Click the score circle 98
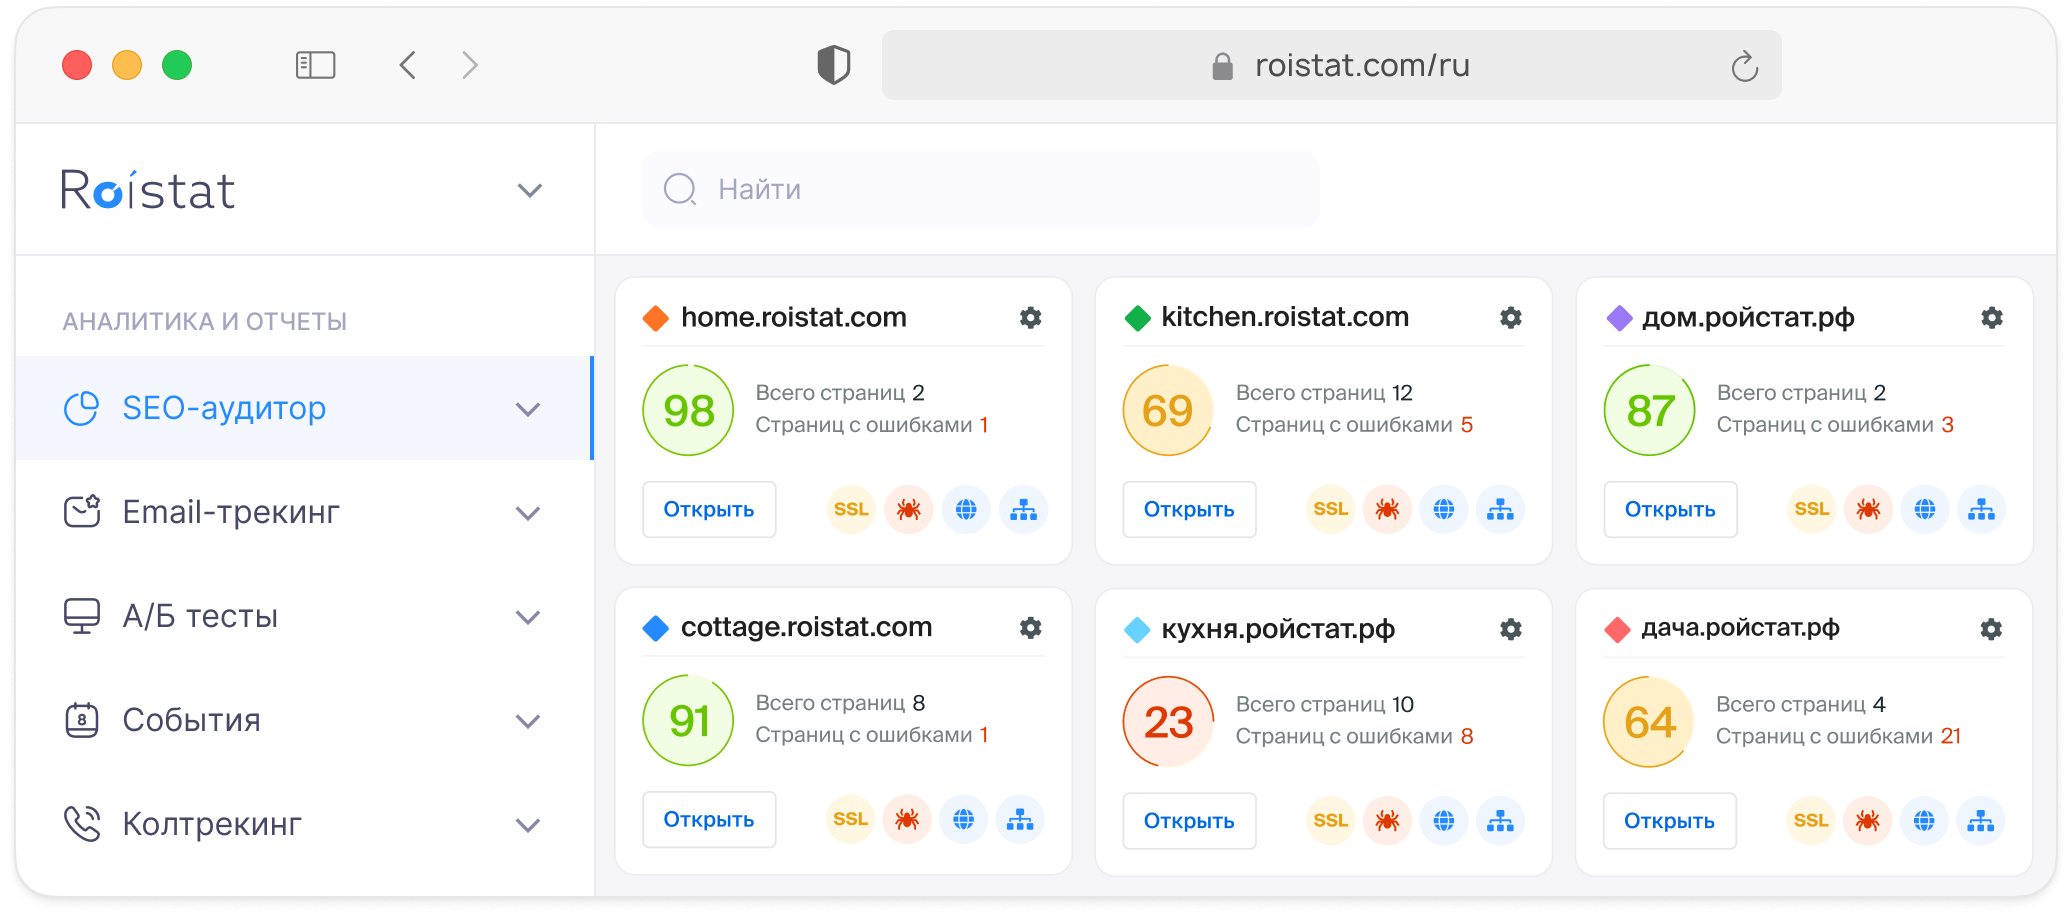This screenshot has width=2072, height=920. [688, 410]
